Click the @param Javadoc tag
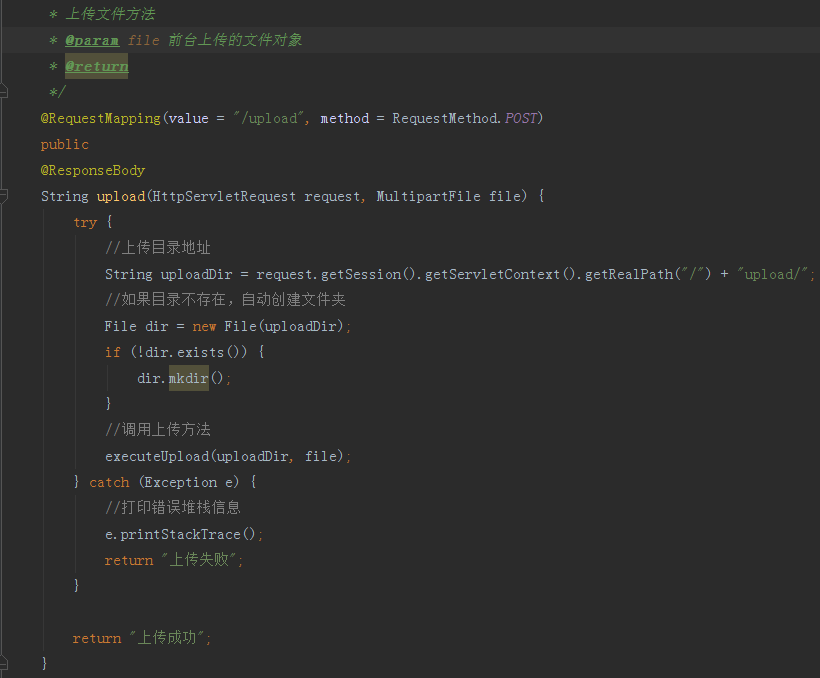The image size is (820, 678). (92, 40)
